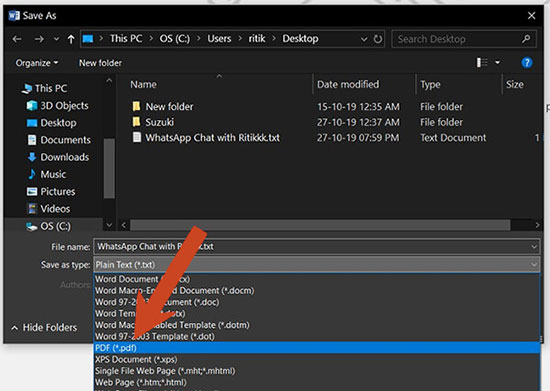The image size is (550, 391).
Task: Choose Word Macro-Enabled Template (*.dotm)
Action: tap(316, 325)
